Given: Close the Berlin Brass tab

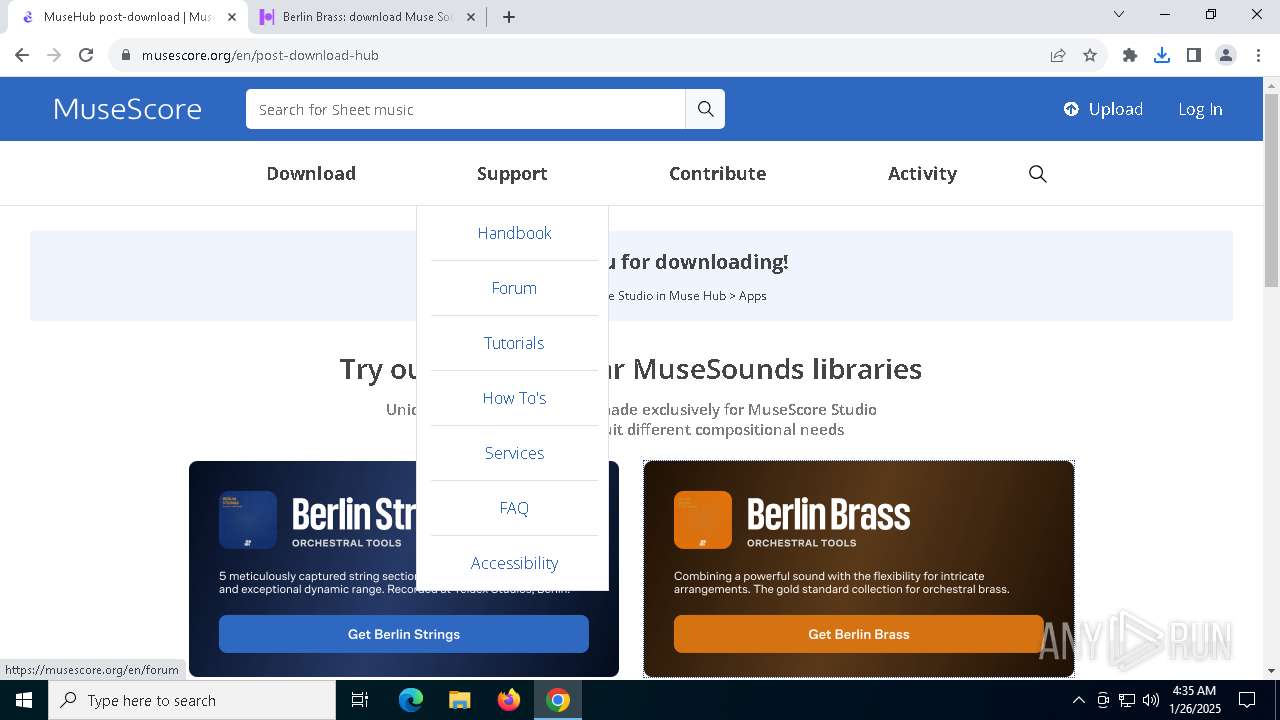Looking at the screenshot, I should click(471, 17).
